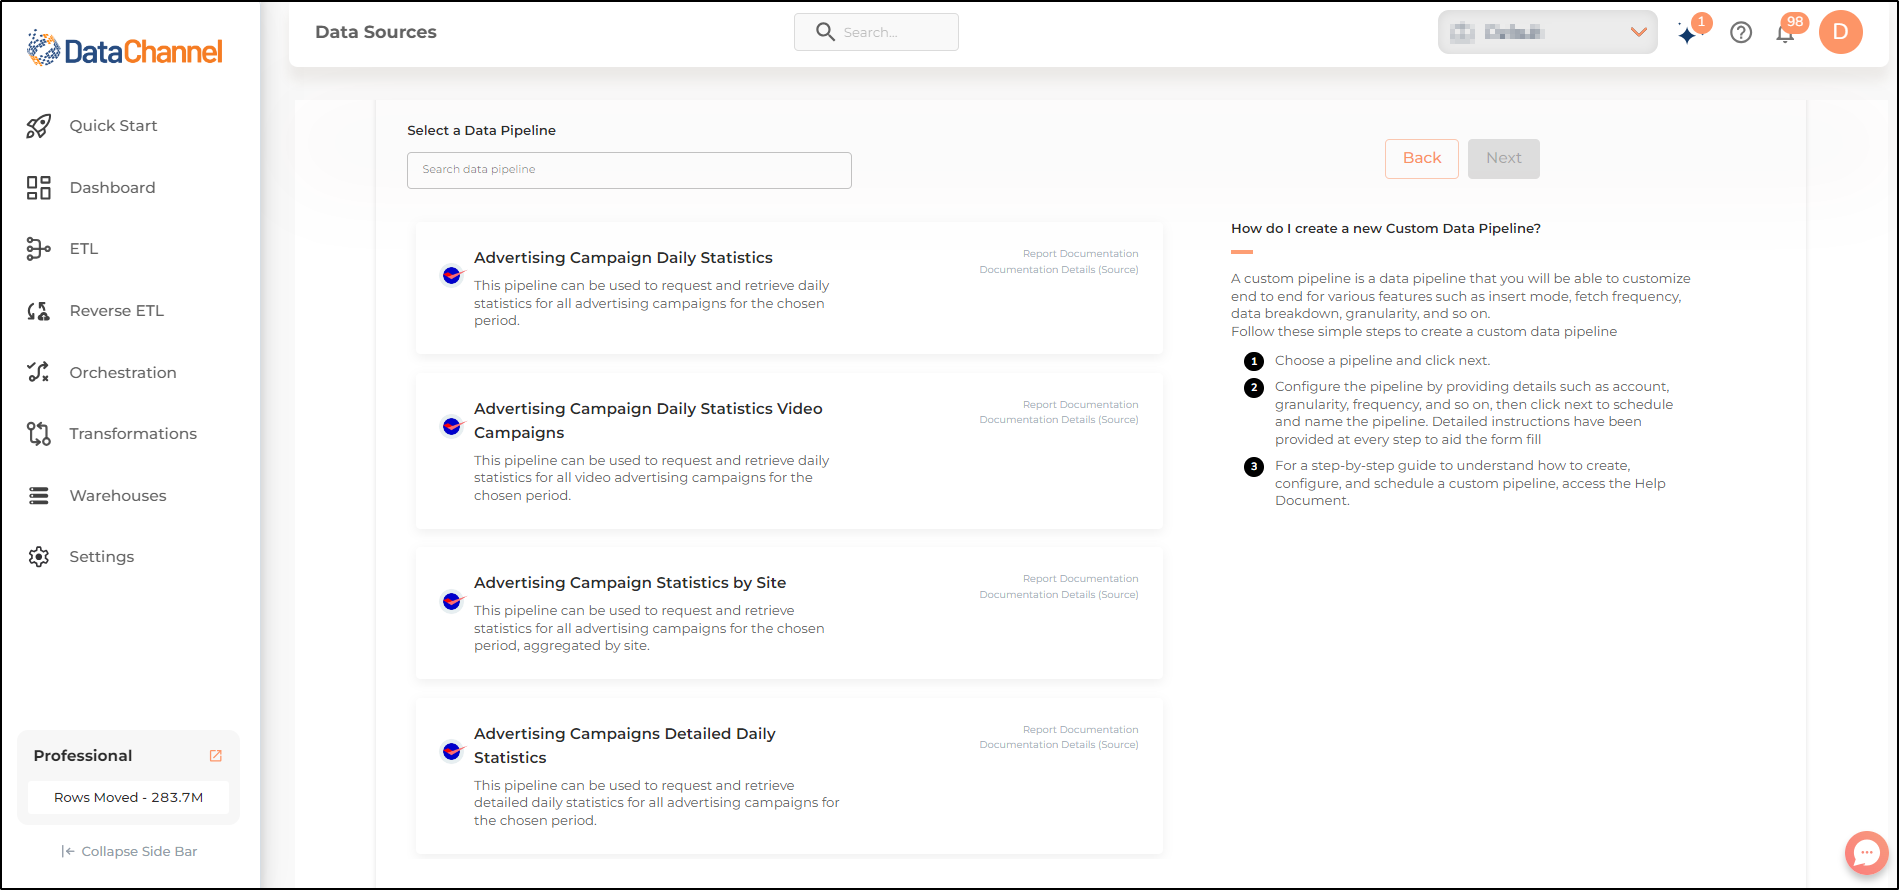Image resolution: width=1899 pixels, height=890 pixels.
Task: Open the AI sparkle assistant icon
Action: point(1688,34)
